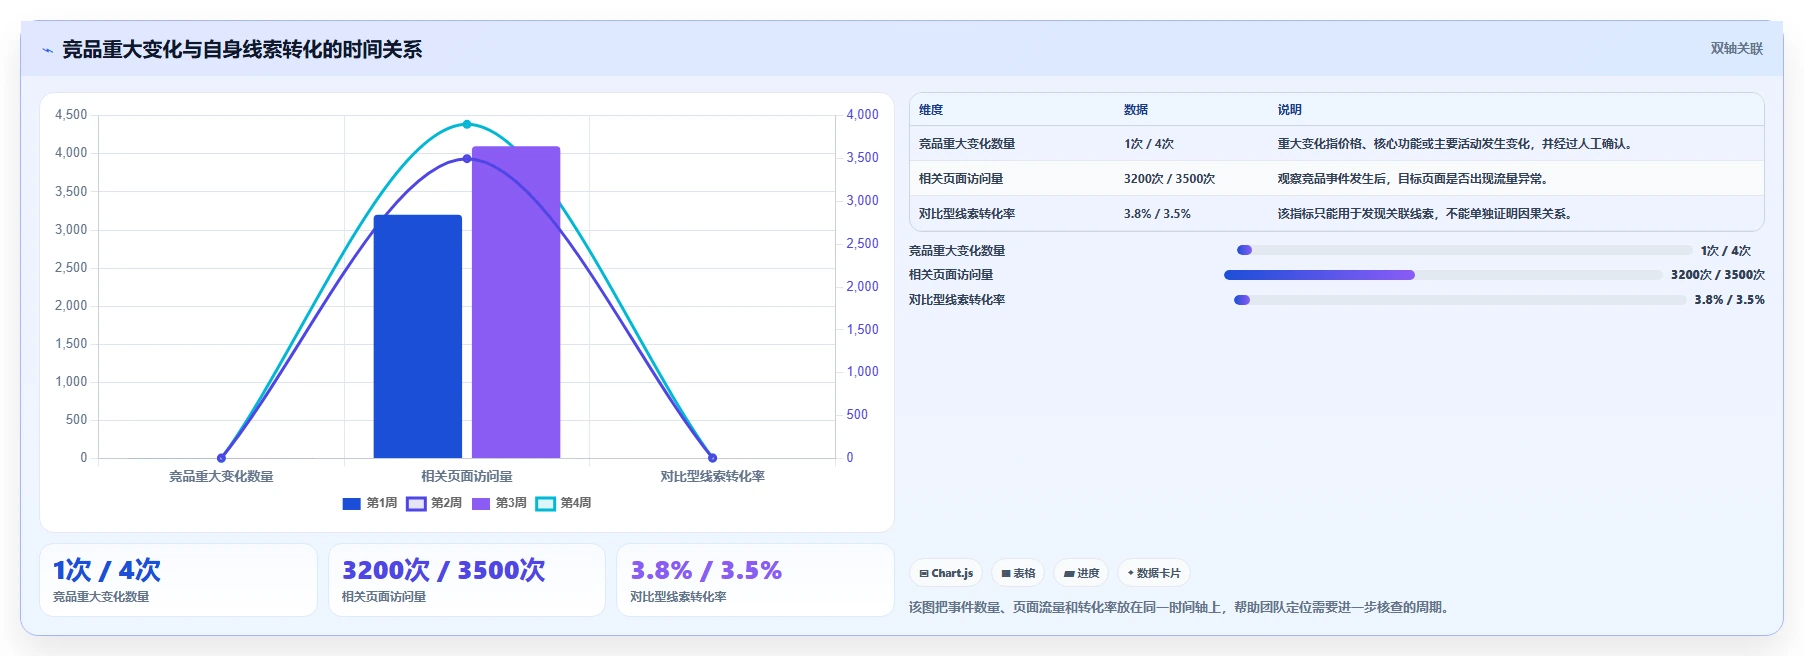Click the data point at 竞品重大变化数量 on the axis
The height and width of the screenshot is (656, 1804).
point(221,458)
